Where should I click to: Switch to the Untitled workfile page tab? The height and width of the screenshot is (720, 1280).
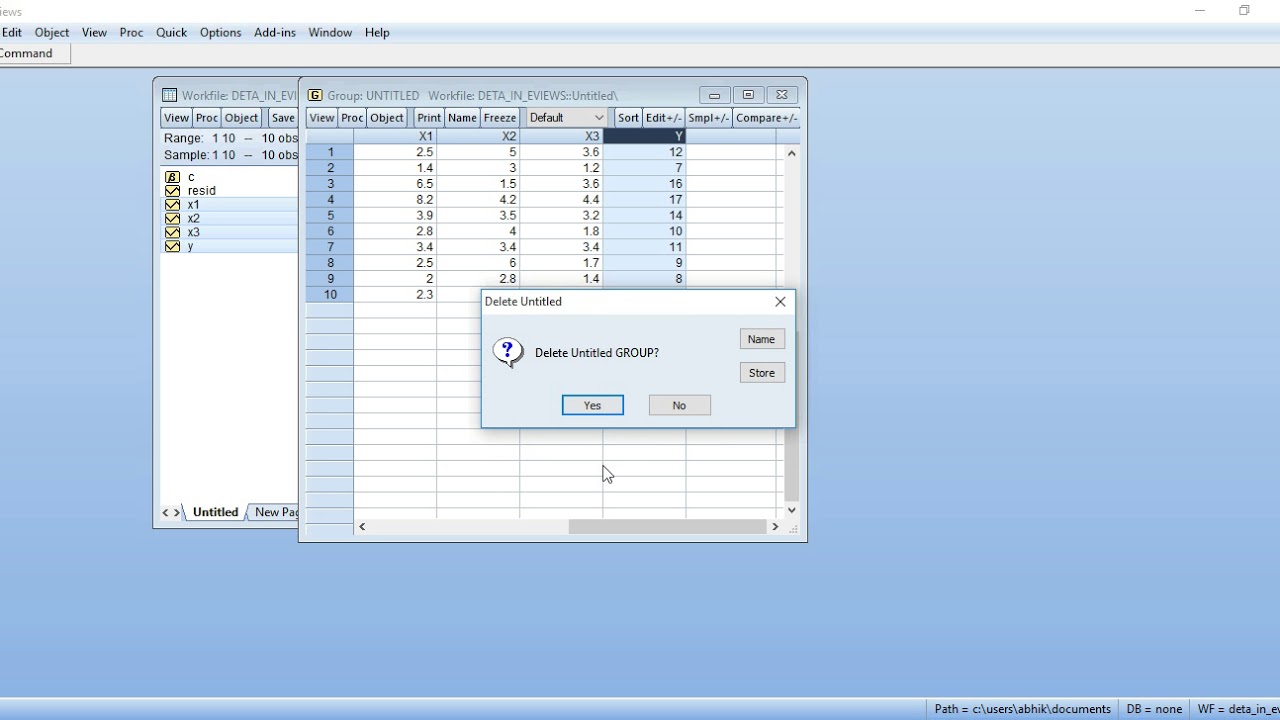216,512
